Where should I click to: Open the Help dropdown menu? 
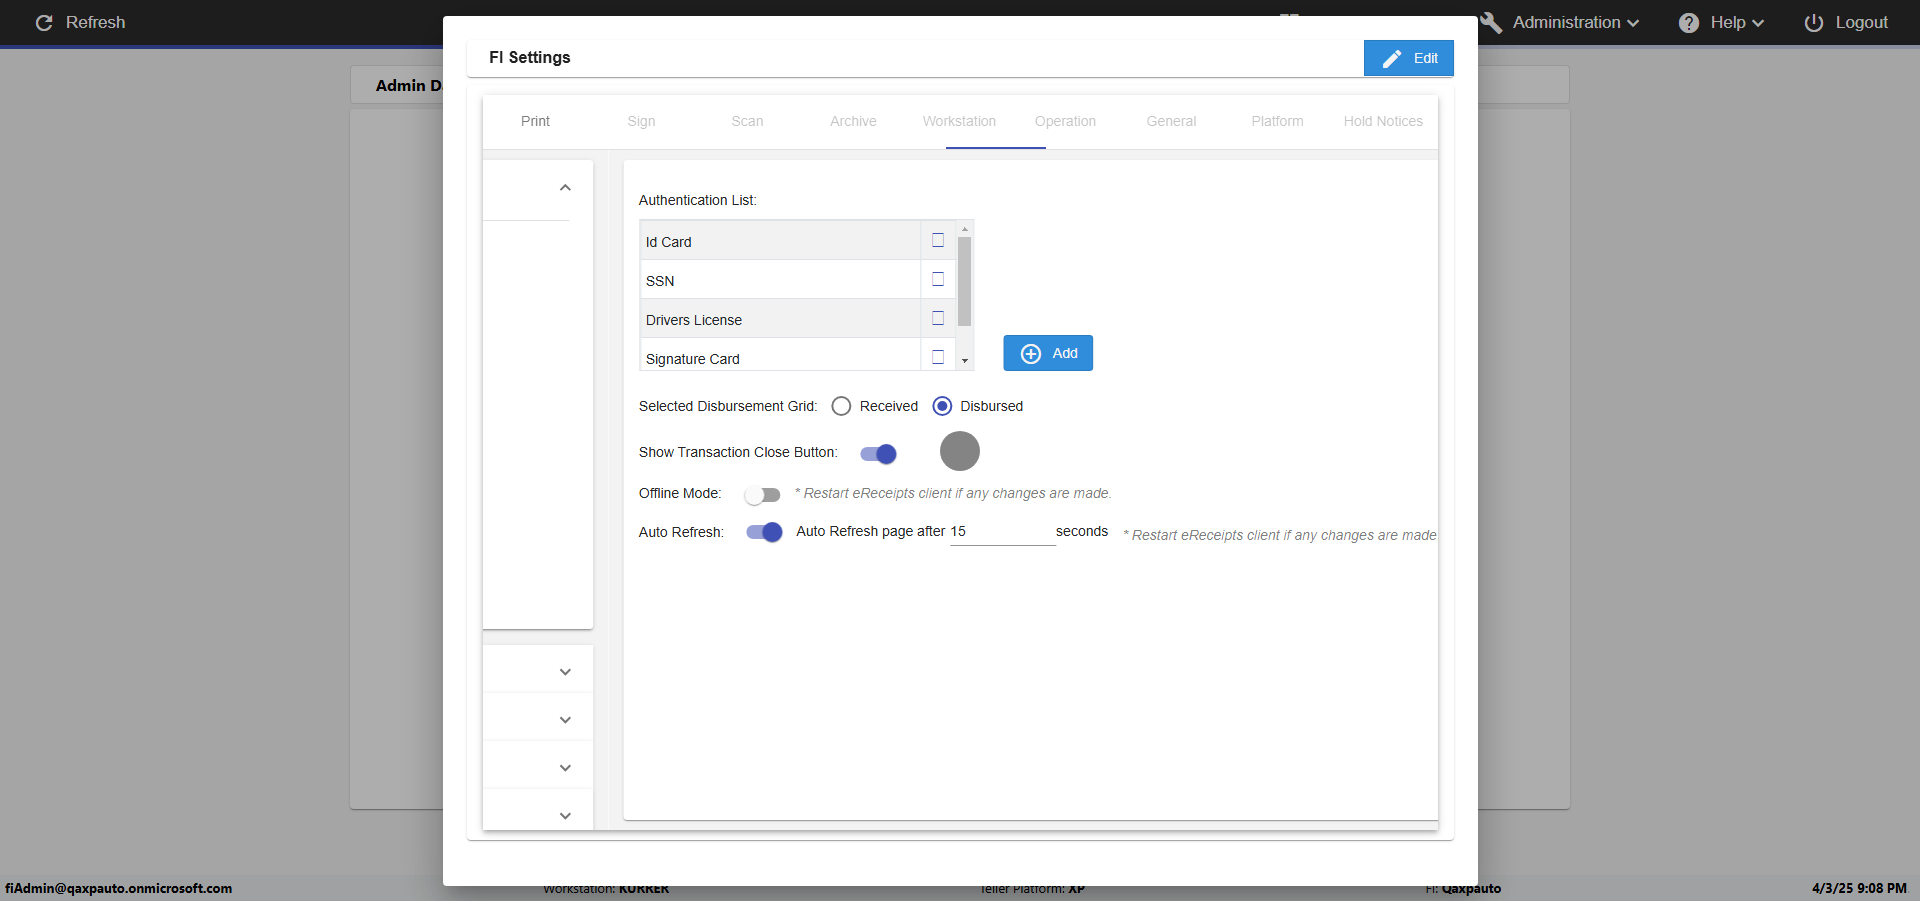point(1721,22)
